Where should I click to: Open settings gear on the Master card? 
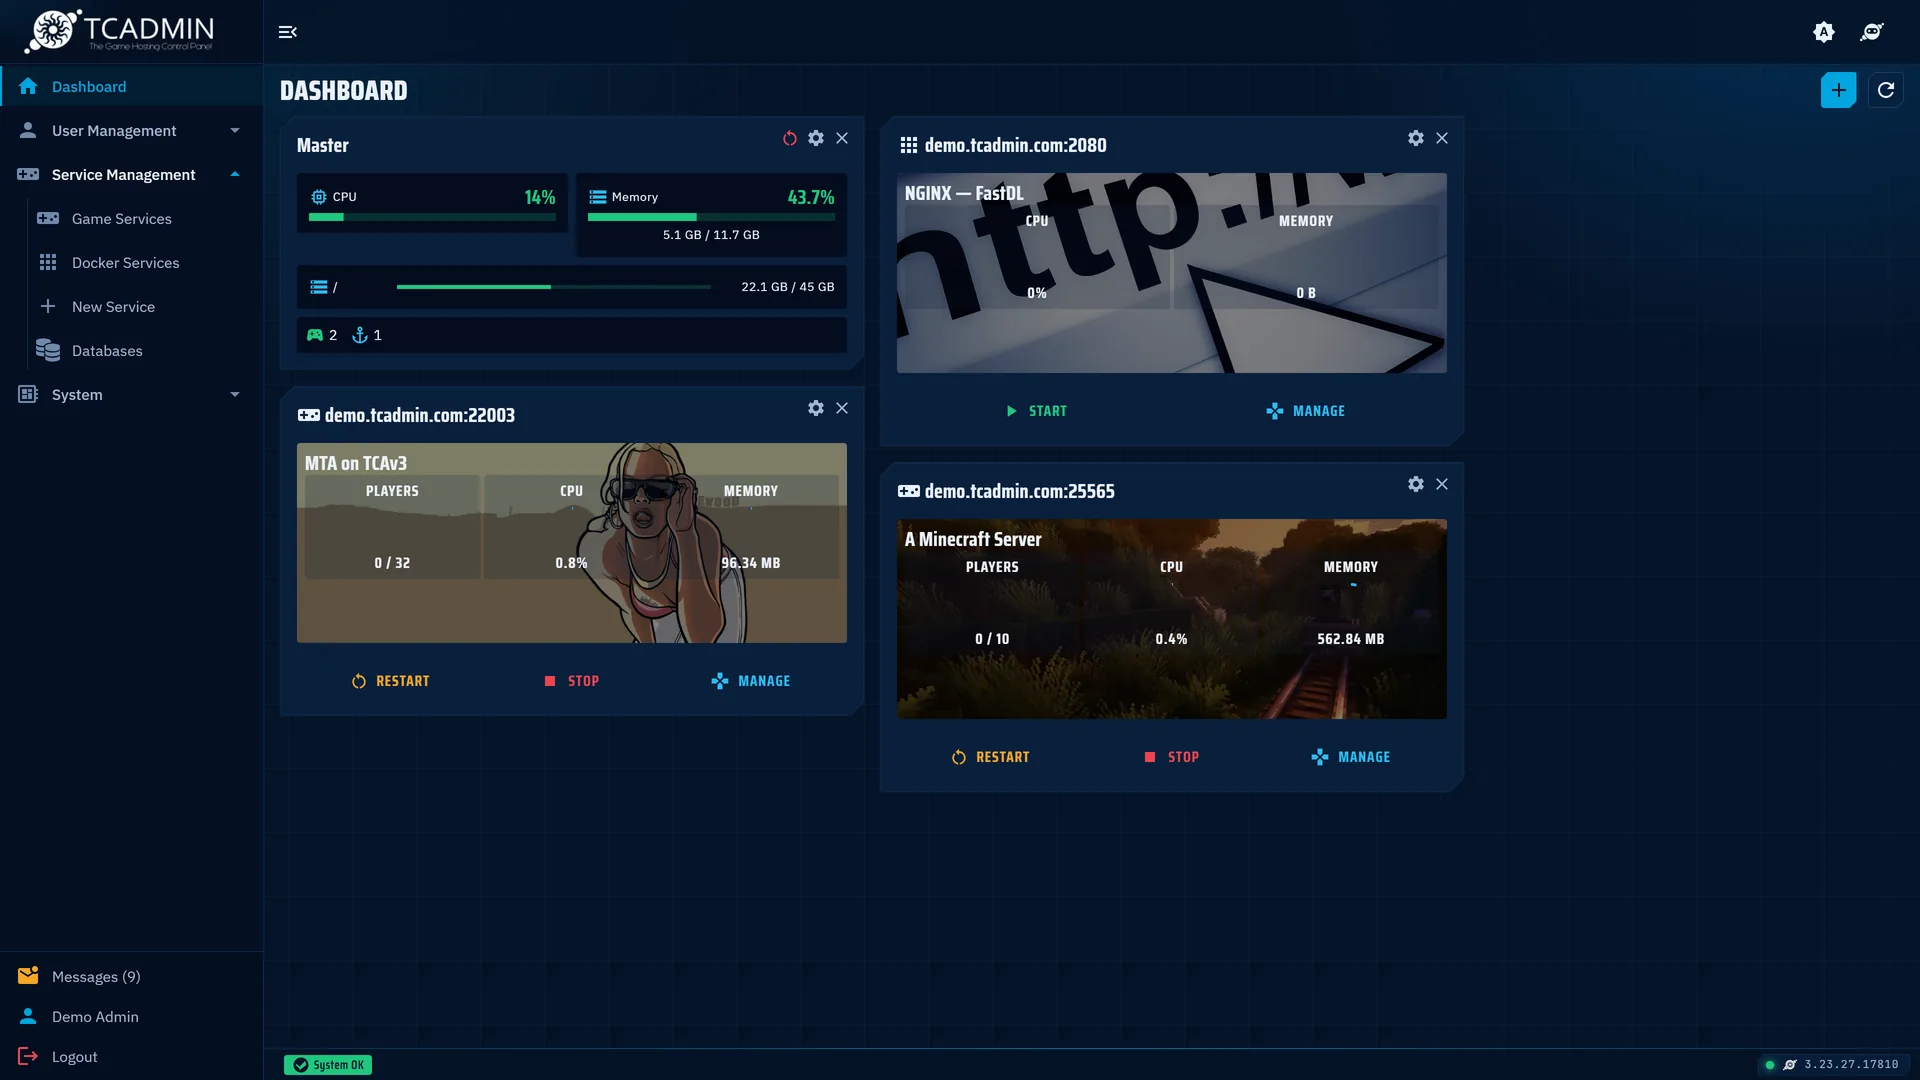tap(816, 138)
